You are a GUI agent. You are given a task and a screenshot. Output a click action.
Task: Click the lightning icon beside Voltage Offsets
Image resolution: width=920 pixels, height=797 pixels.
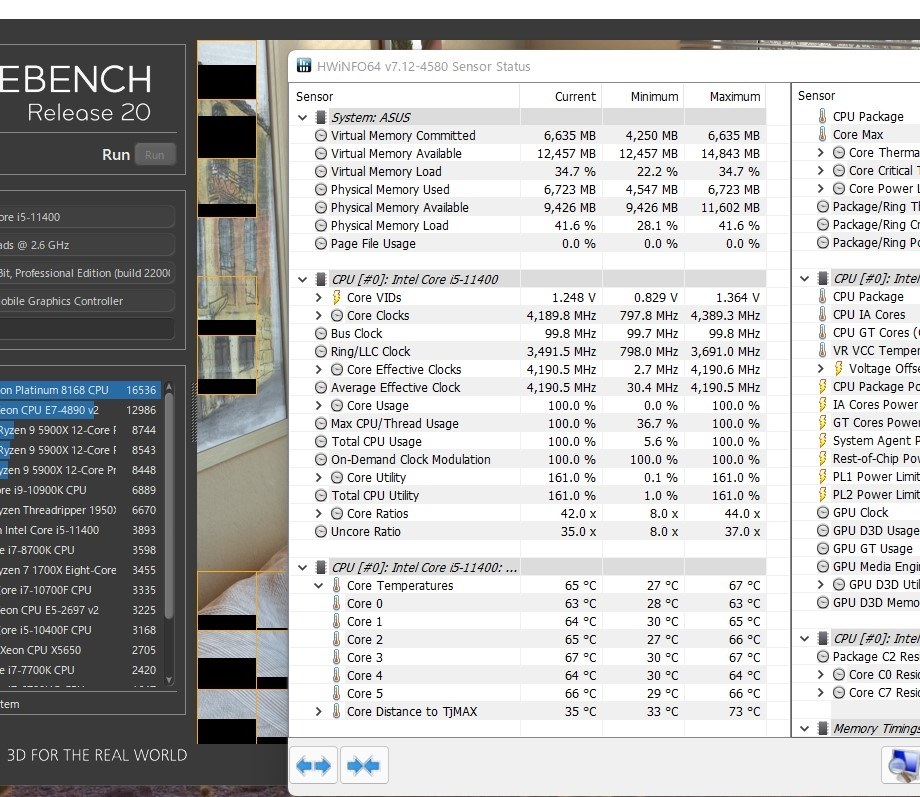[838, 368]
